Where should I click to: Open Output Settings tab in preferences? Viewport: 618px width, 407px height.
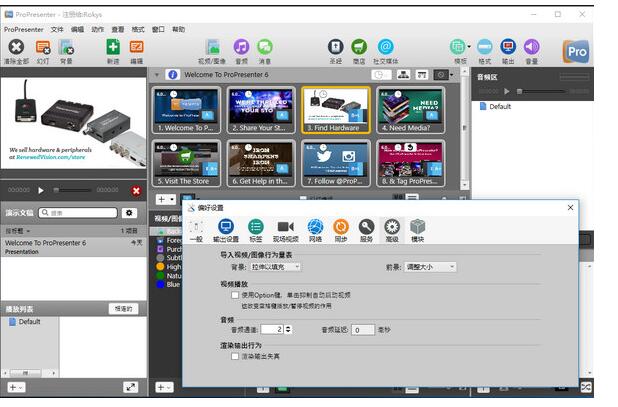pos(226,230)
